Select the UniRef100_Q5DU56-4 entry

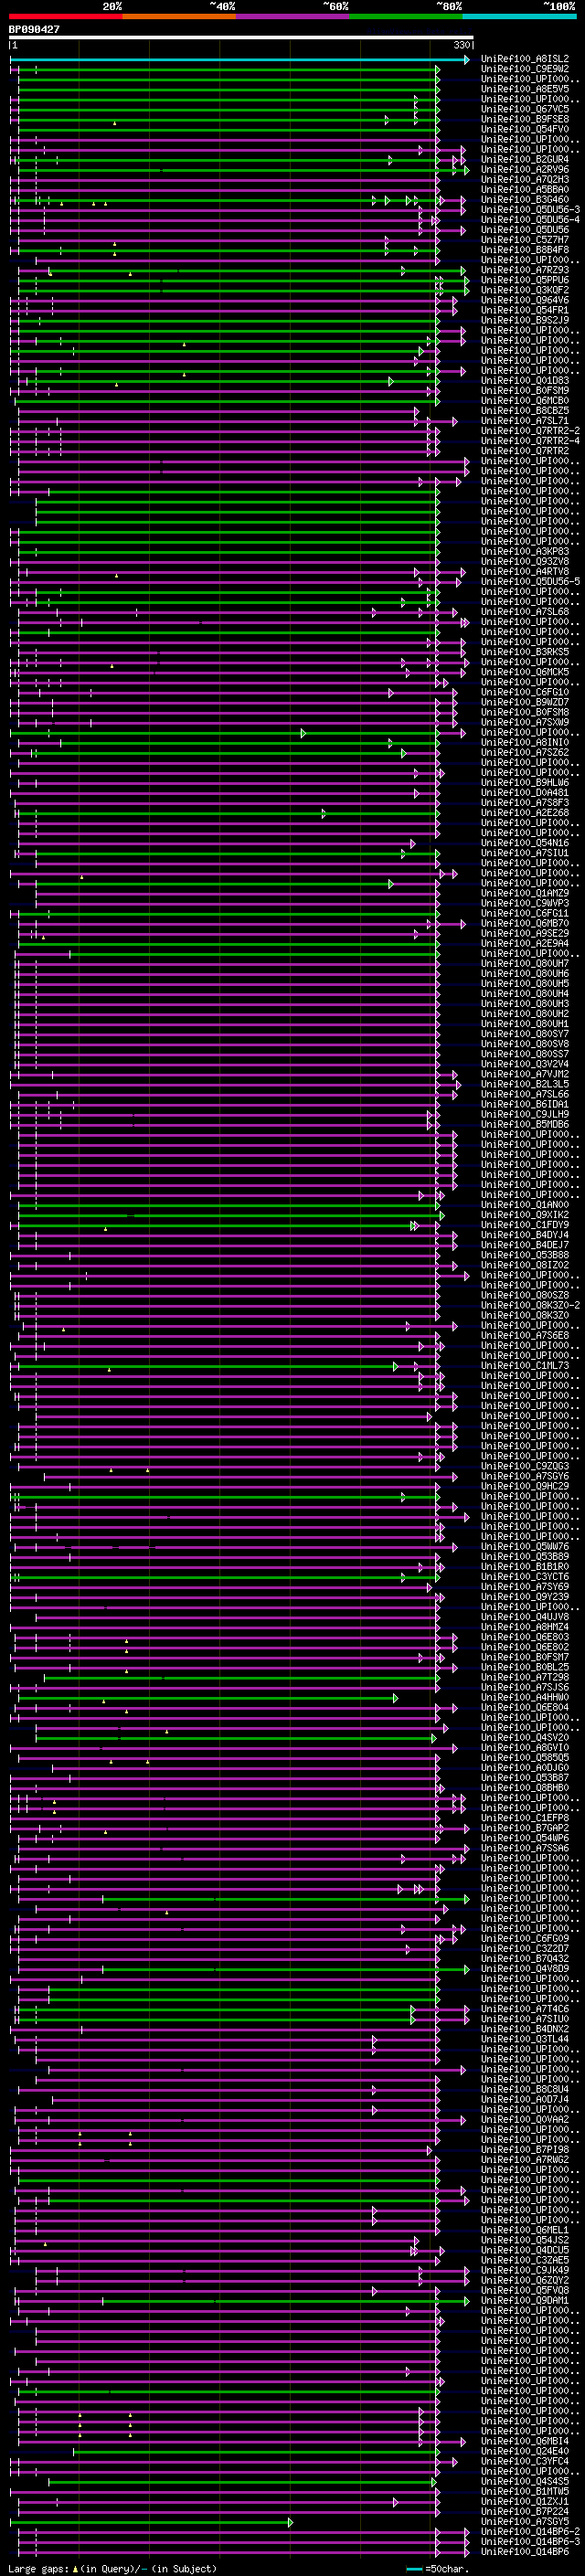(530, 219)
